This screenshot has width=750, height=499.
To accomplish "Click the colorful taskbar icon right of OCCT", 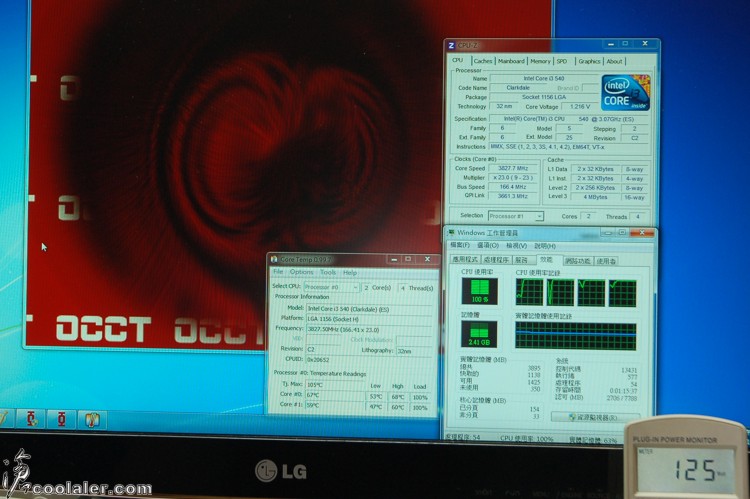I will pyautogui.click(x=92, y=421).
